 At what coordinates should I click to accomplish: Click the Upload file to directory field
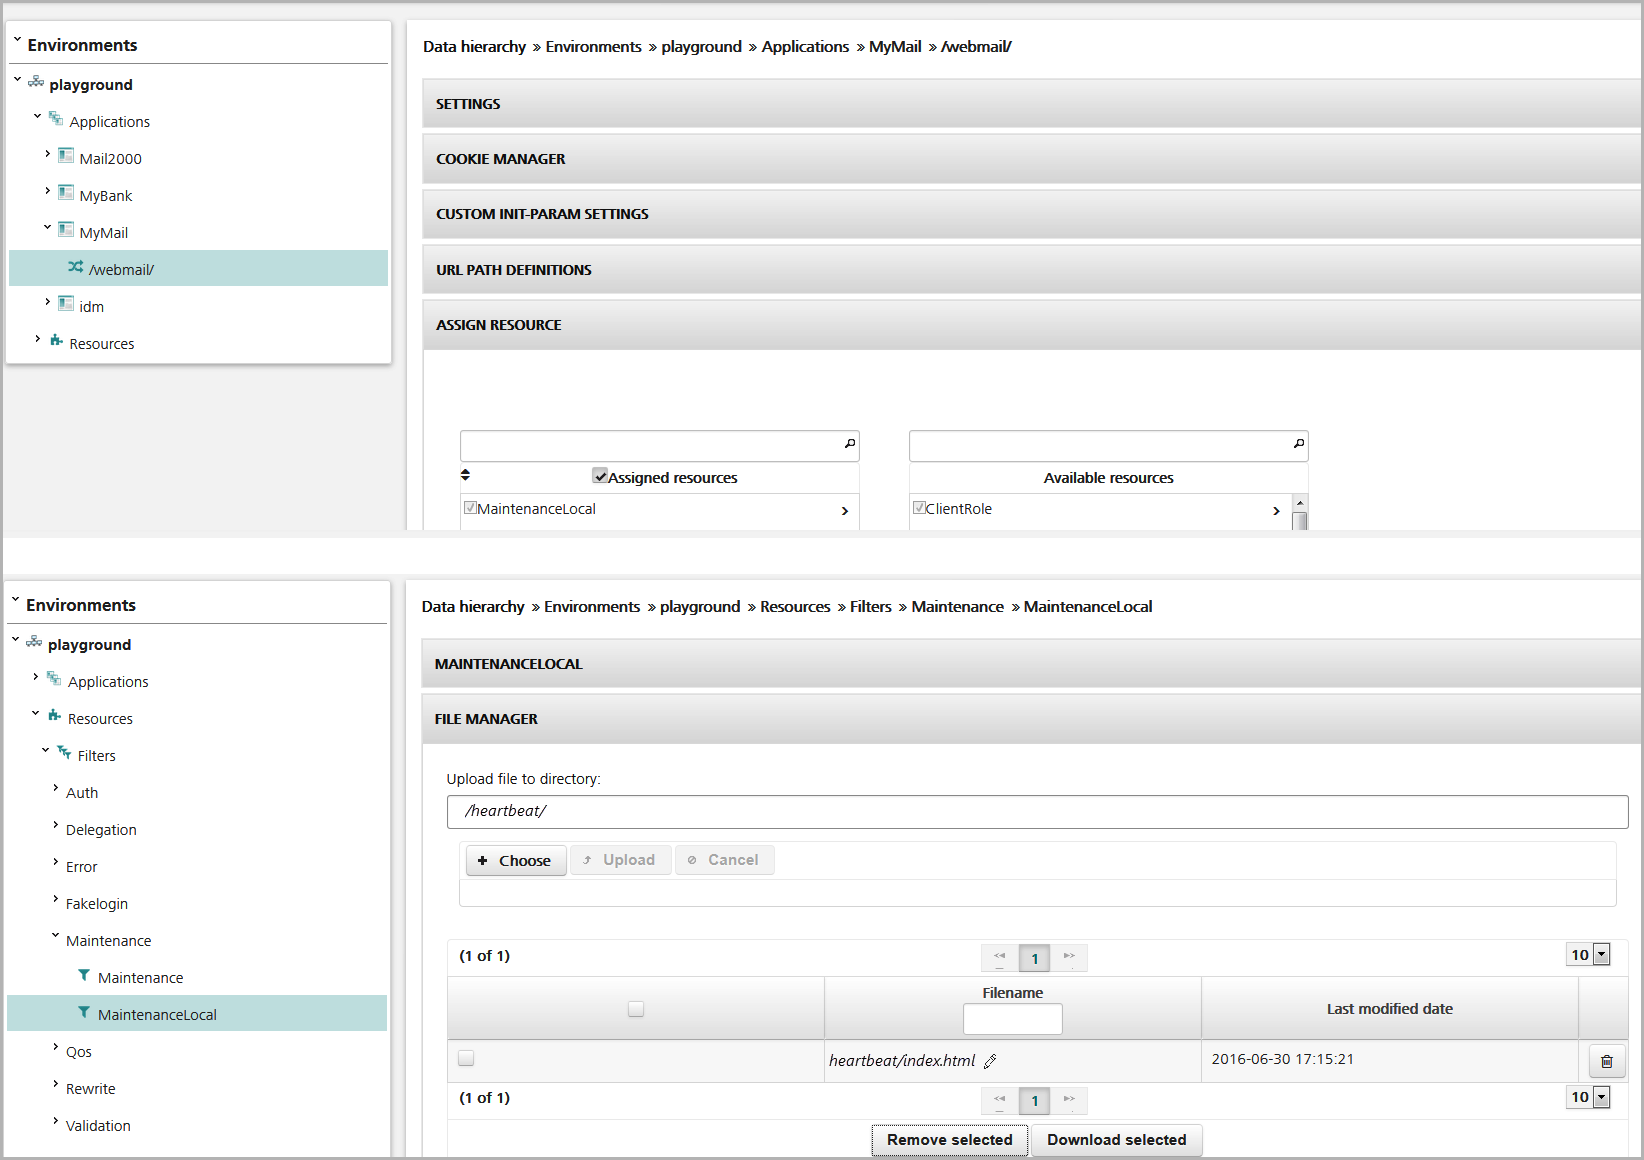(x=1037, y=812)
